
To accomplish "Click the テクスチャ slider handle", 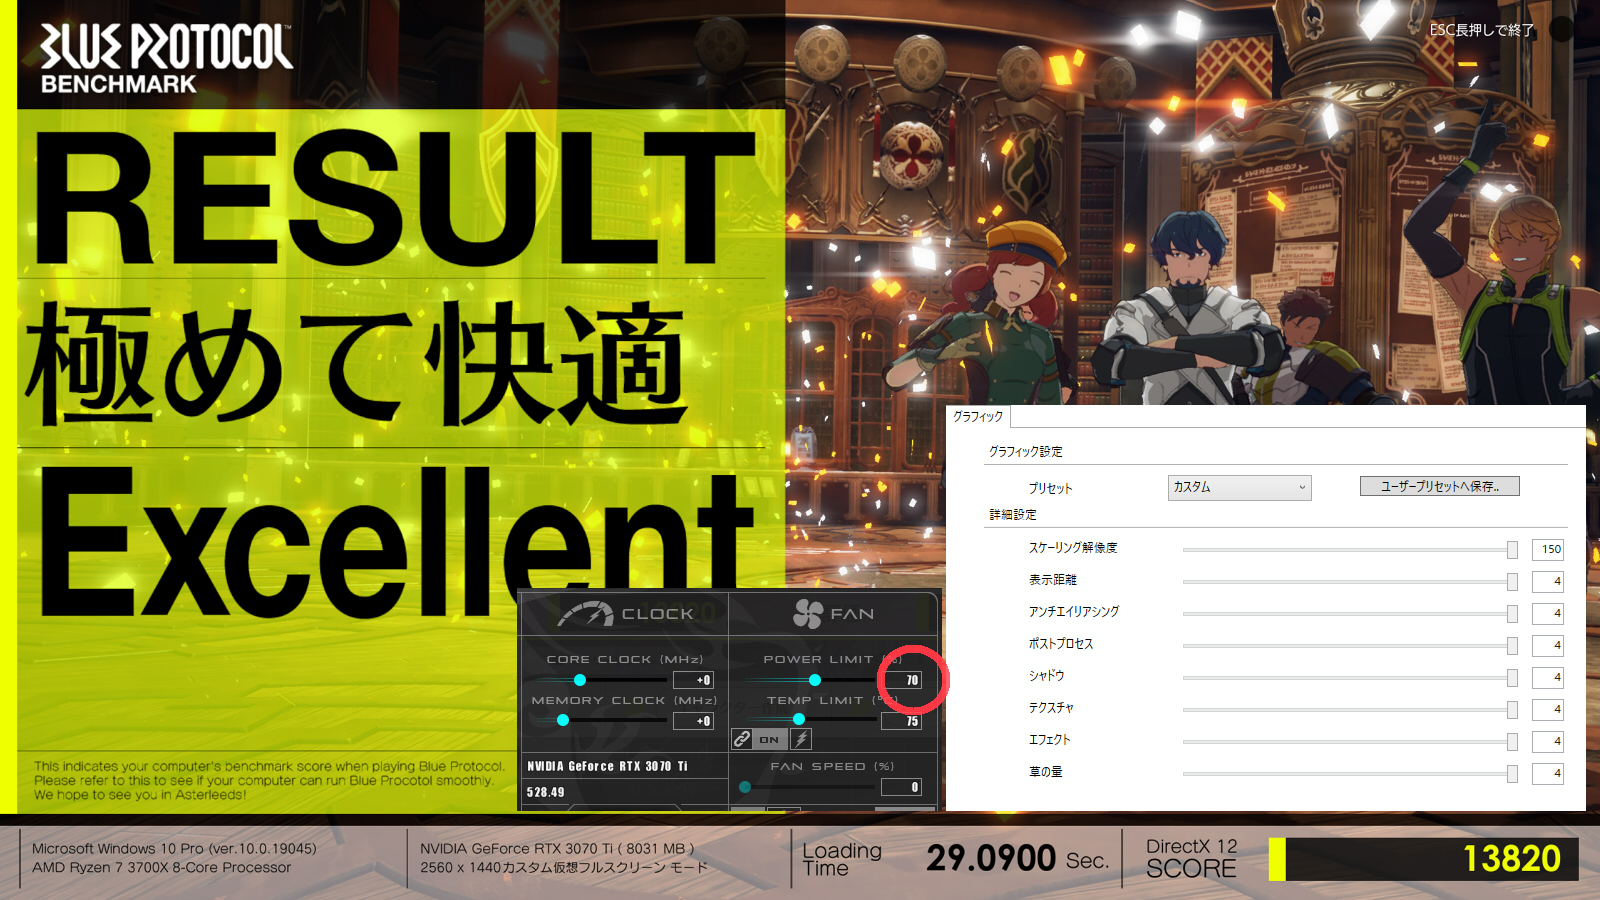I will tap(1512, 709).
